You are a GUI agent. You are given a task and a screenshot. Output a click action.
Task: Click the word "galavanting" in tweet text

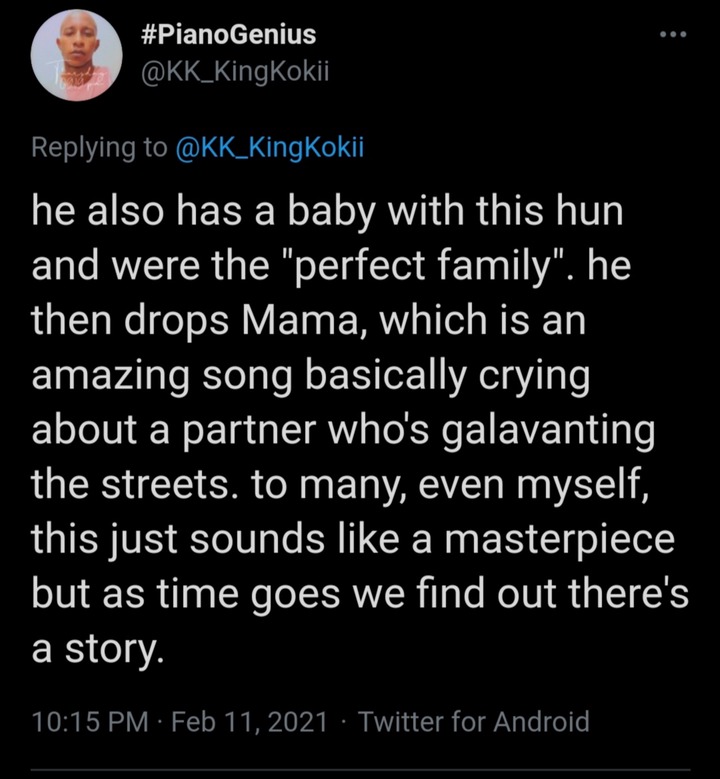548,430
